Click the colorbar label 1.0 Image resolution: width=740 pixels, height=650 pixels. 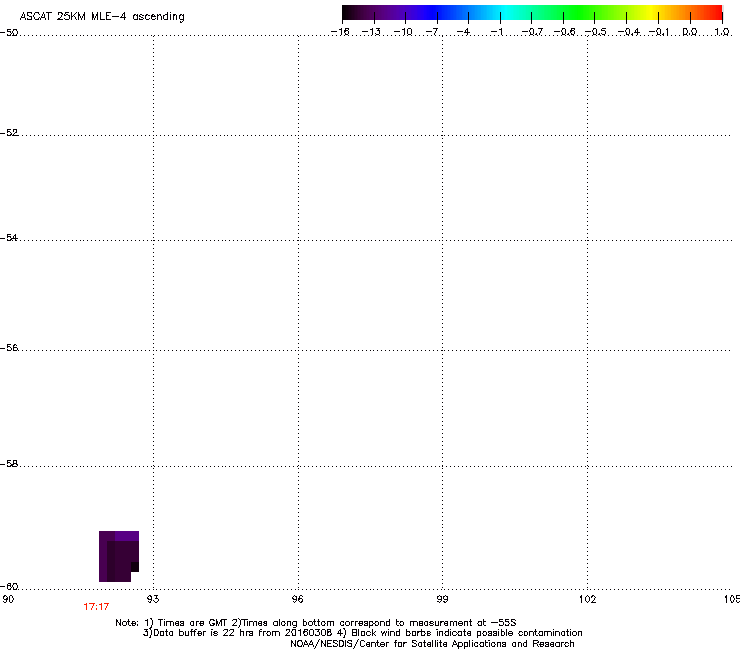pos(722,32)
